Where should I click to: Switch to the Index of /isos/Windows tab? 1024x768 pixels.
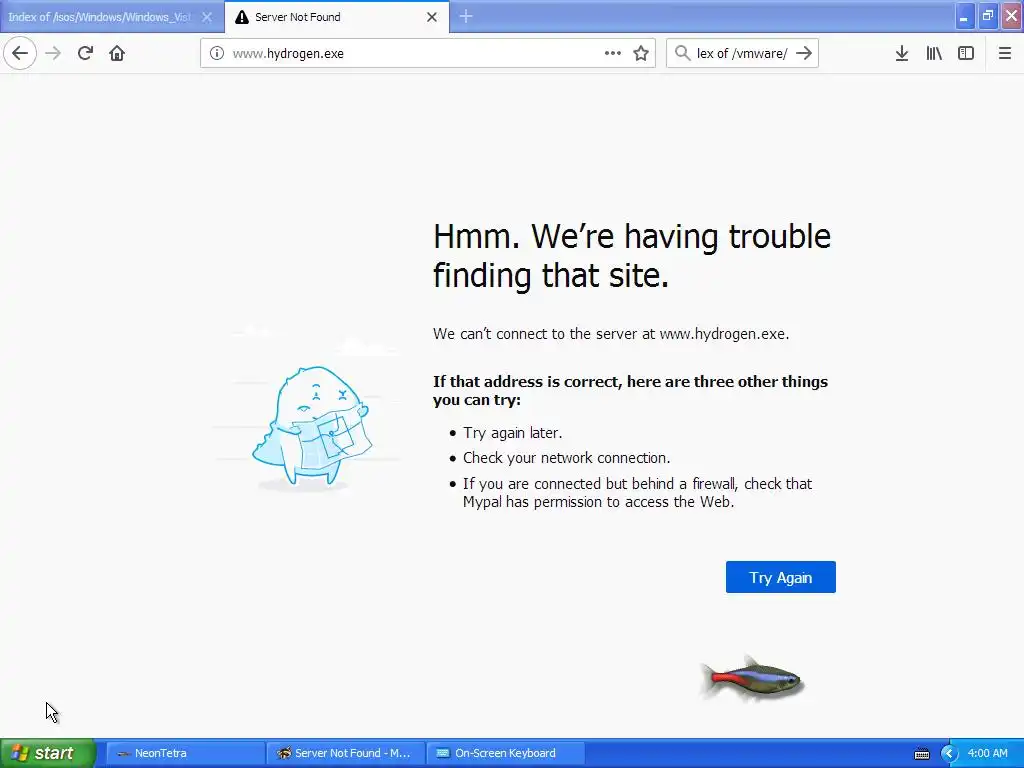pos(99,17)
